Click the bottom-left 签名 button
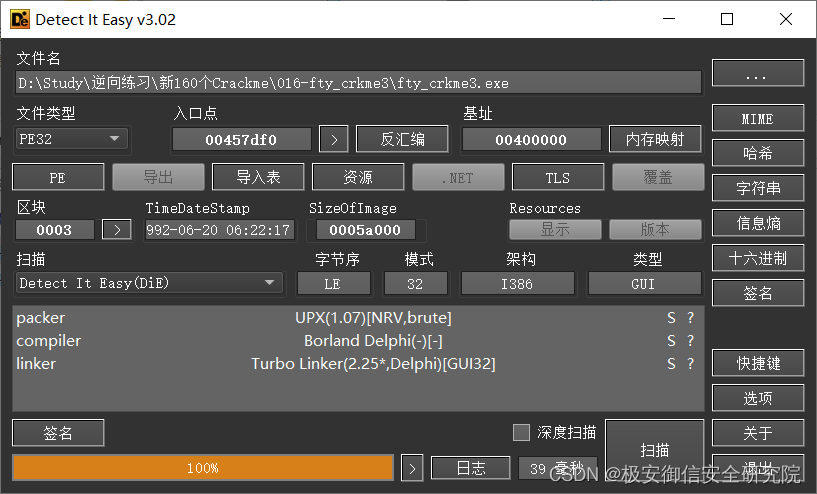 (x=58, y=433)
